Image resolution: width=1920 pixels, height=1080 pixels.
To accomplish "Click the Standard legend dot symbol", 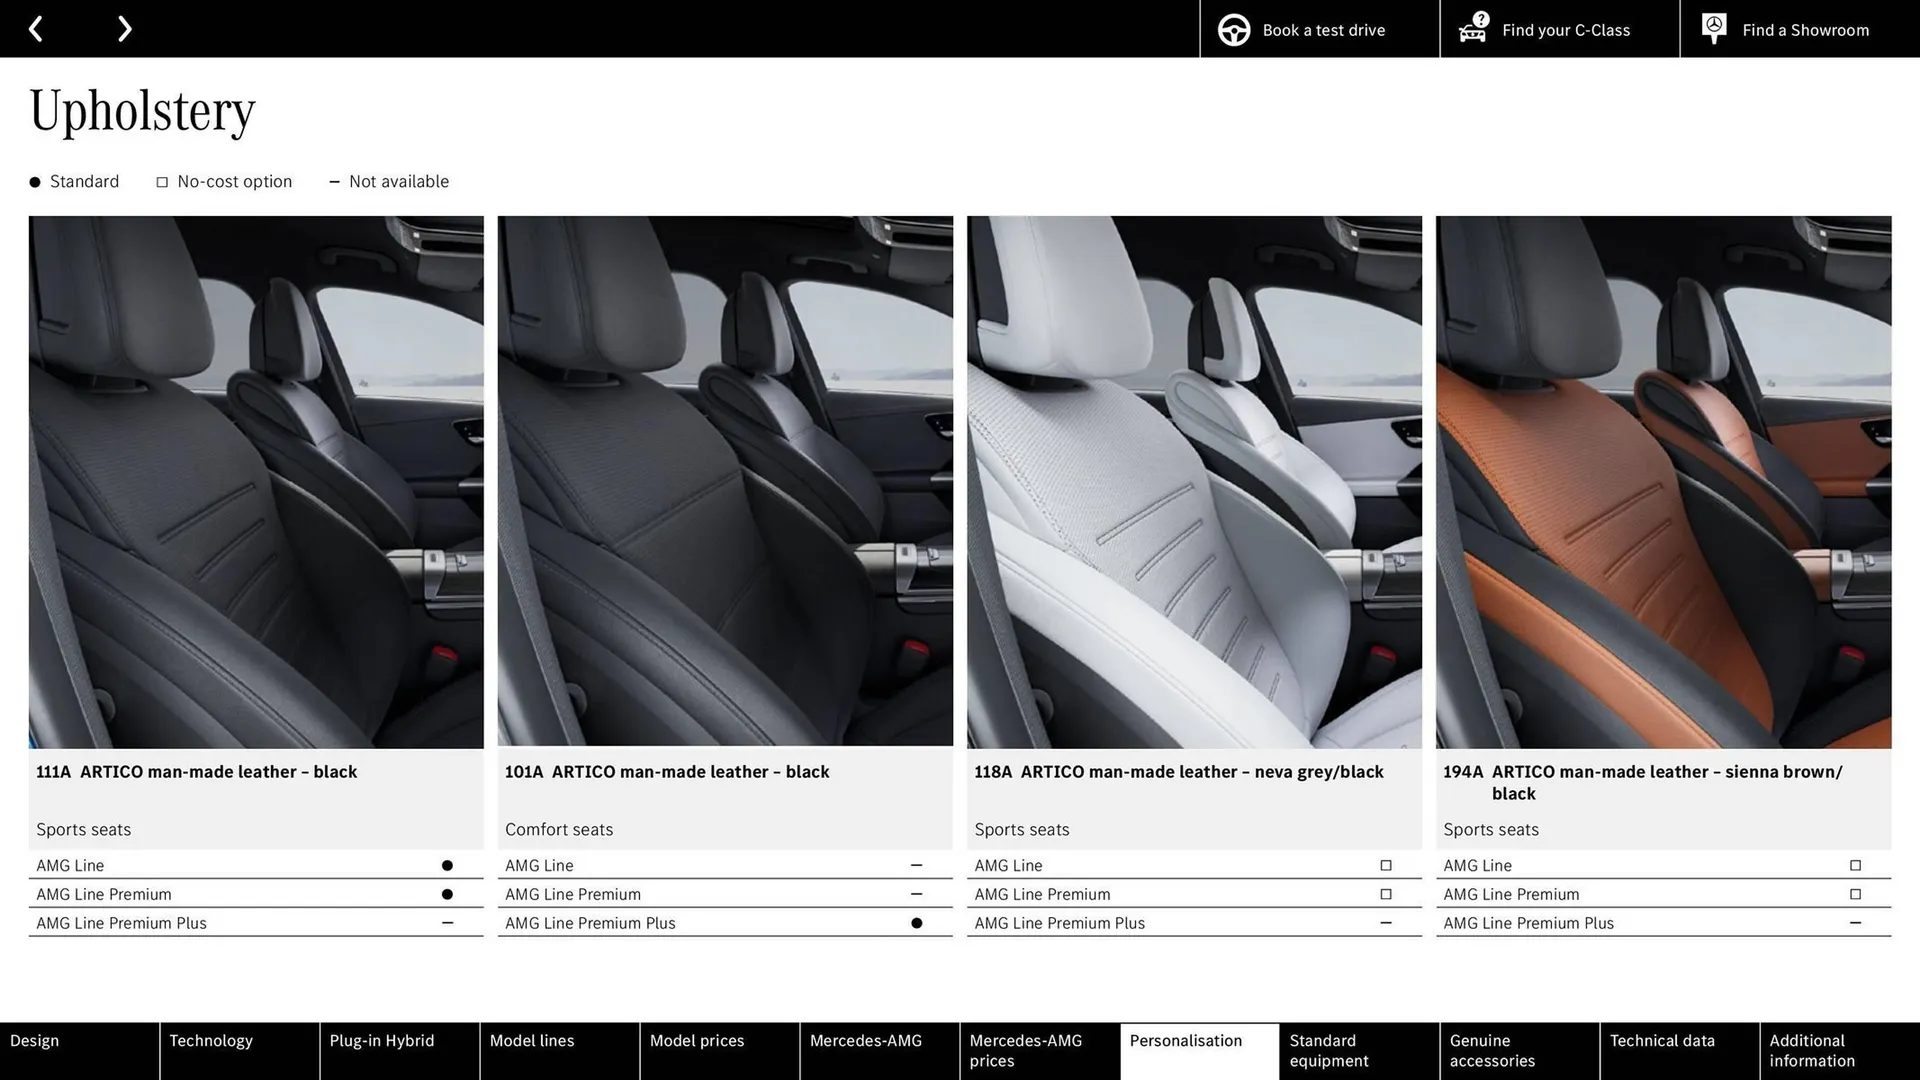I will 33,181.
